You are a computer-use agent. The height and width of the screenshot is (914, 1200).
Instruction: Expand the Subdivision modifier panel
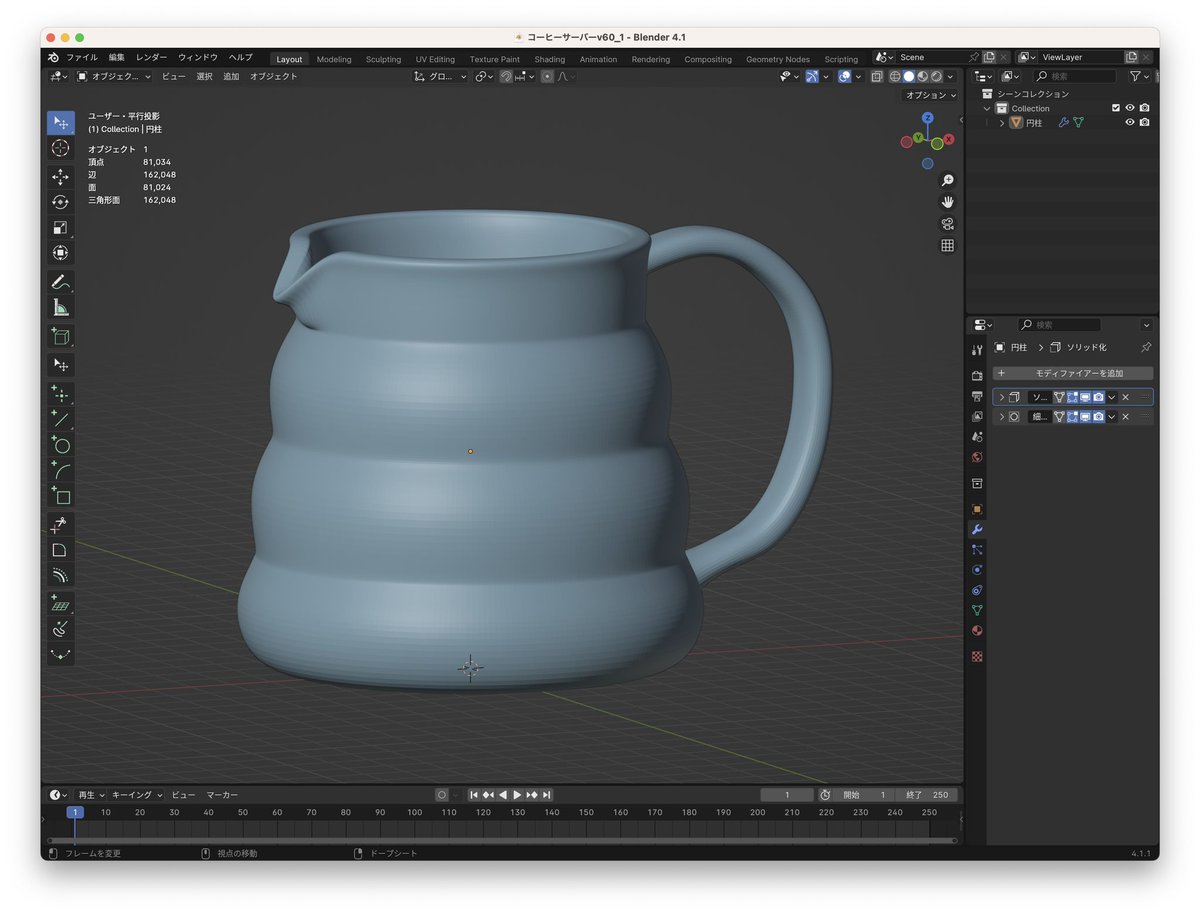[1001, 416]
